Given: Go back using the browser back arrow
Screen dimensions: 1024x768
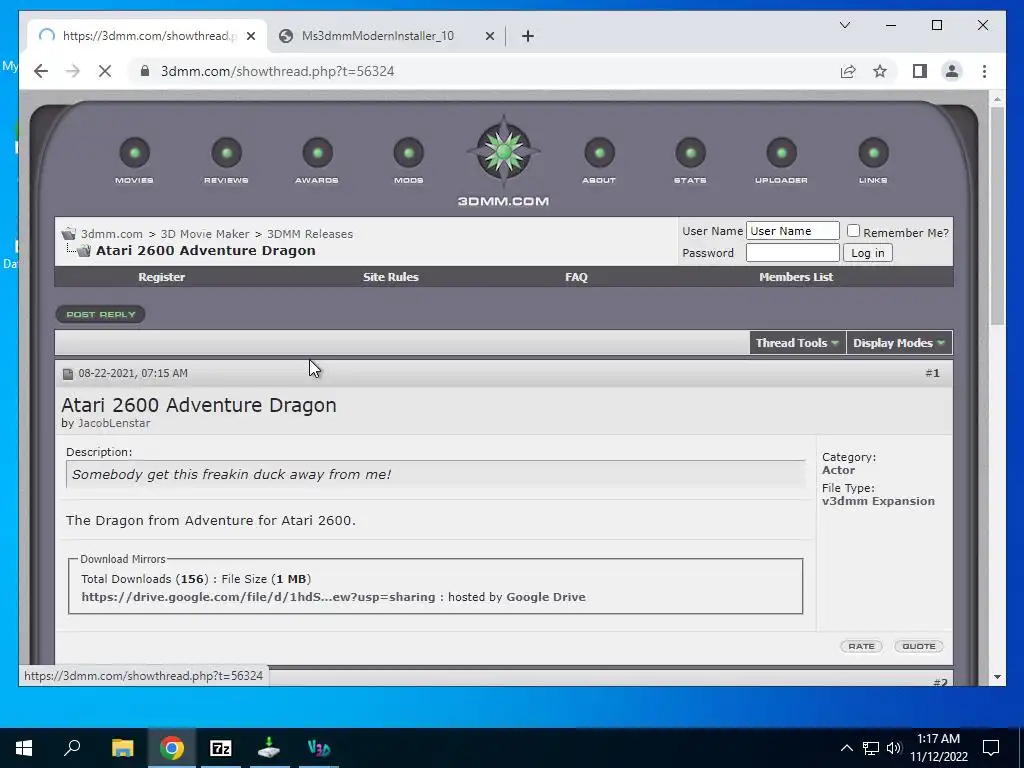Looking at the screenshot, I should click(40, 71).
